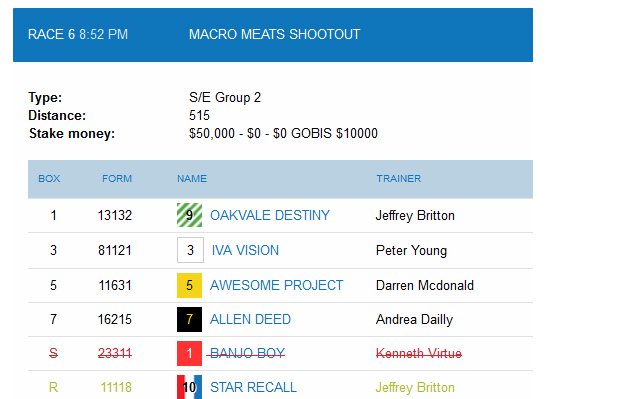Open AWESOME PROJECT greyhound link
This screenshot has width=640, height=399.
[276, 285]
